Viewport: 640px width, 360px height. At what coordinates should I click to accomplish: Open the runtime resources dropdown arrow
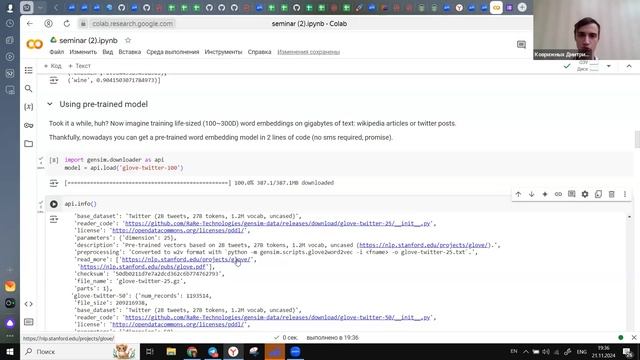609,66
